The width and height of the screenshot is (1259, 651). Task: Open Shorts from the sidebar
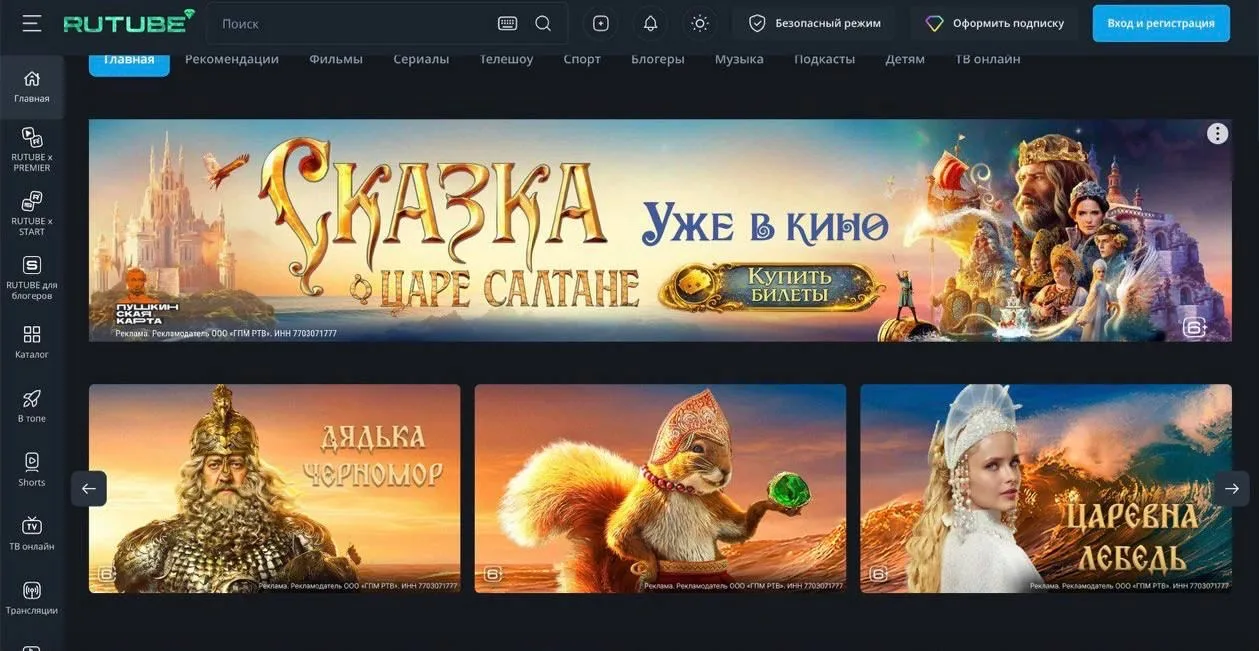[x=32, y=469]
